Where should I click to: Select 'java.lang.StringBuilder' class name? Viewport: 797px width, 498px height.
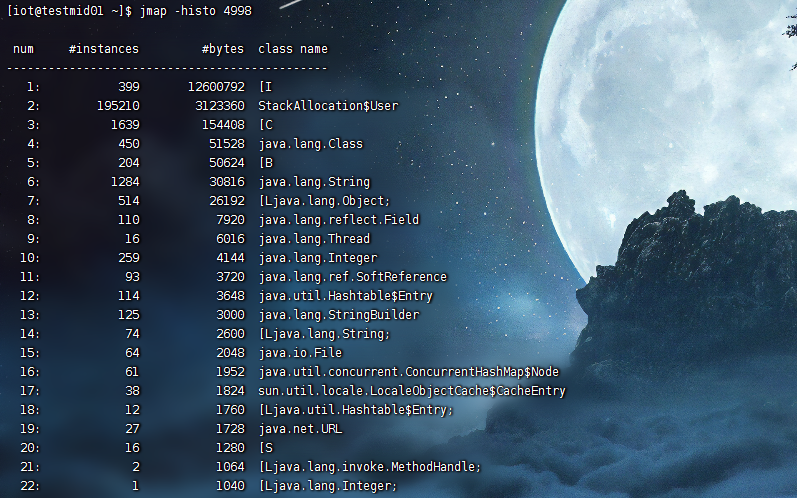339,315
